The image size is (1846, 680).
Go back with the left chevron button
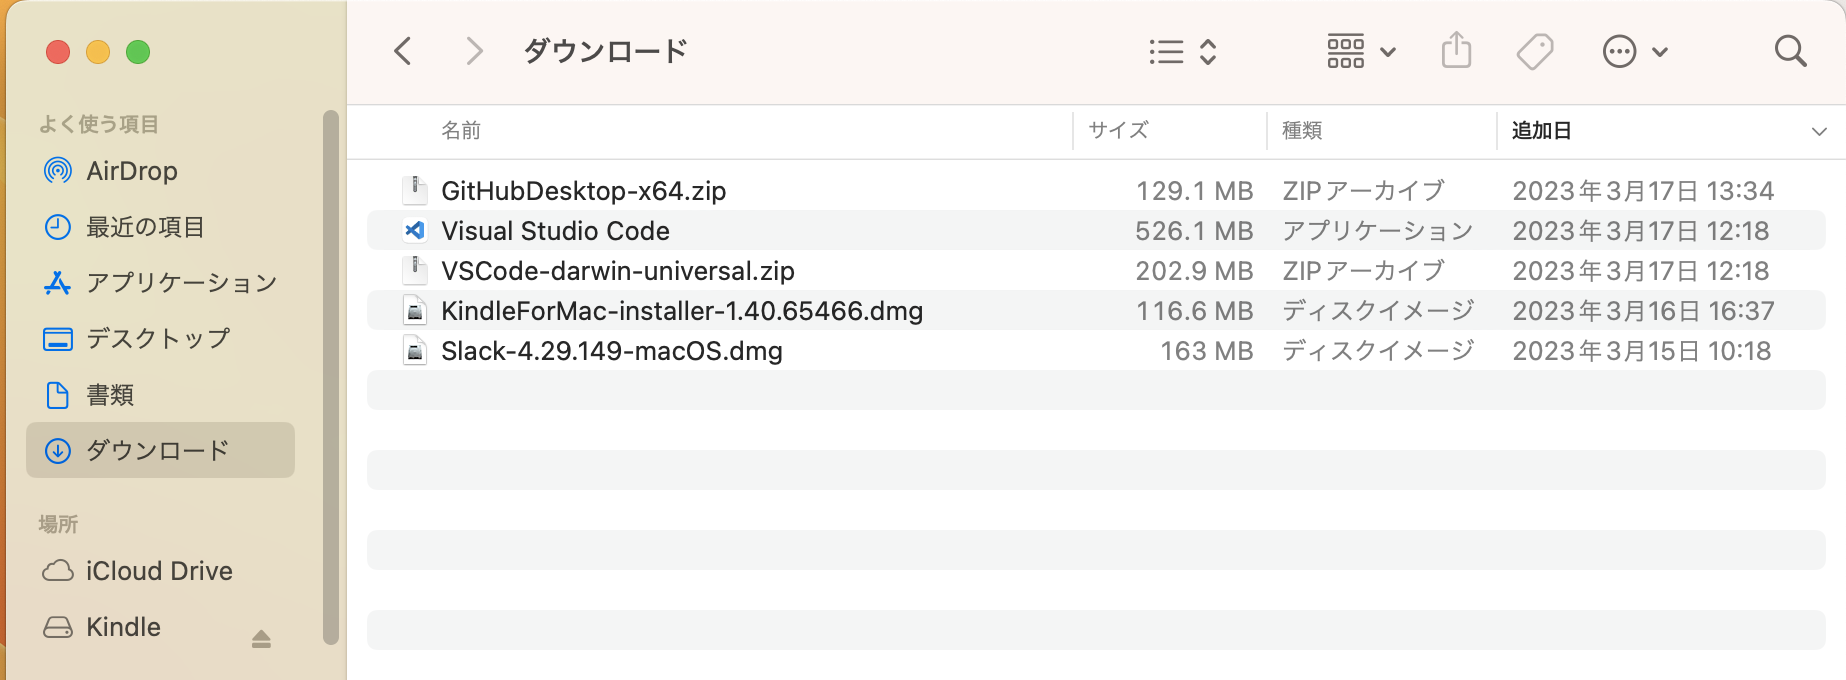pos(403,51)
